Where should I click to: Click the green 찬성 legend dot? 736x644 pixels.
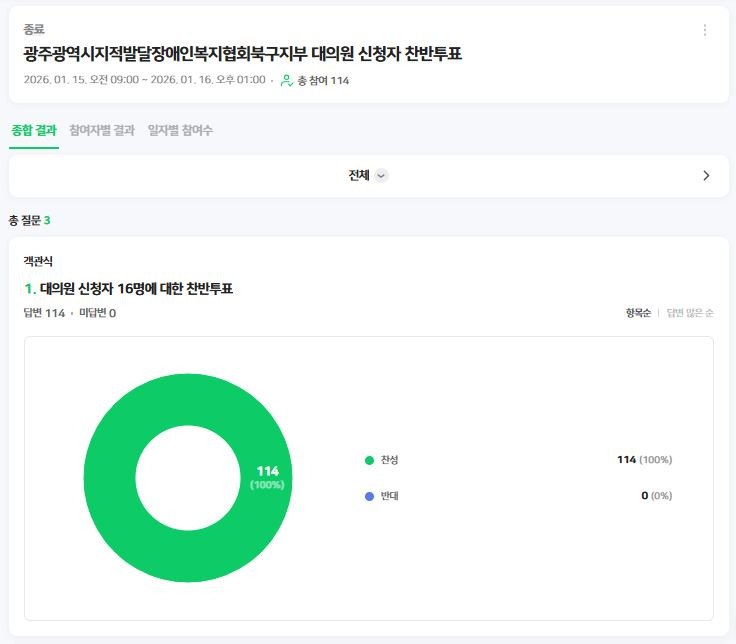click(x=369, y=460)
